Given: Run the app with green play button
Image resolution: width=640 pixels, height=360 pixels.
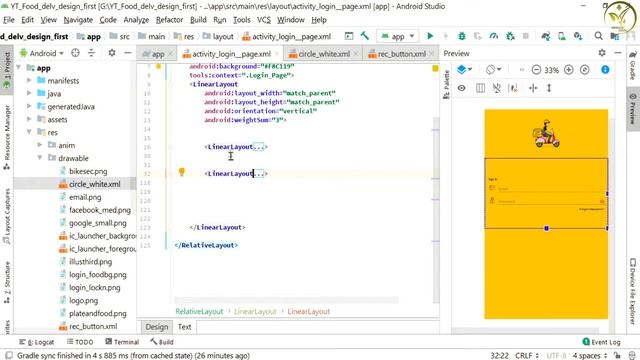Looking at the screenshot, I should click(430, 36).
